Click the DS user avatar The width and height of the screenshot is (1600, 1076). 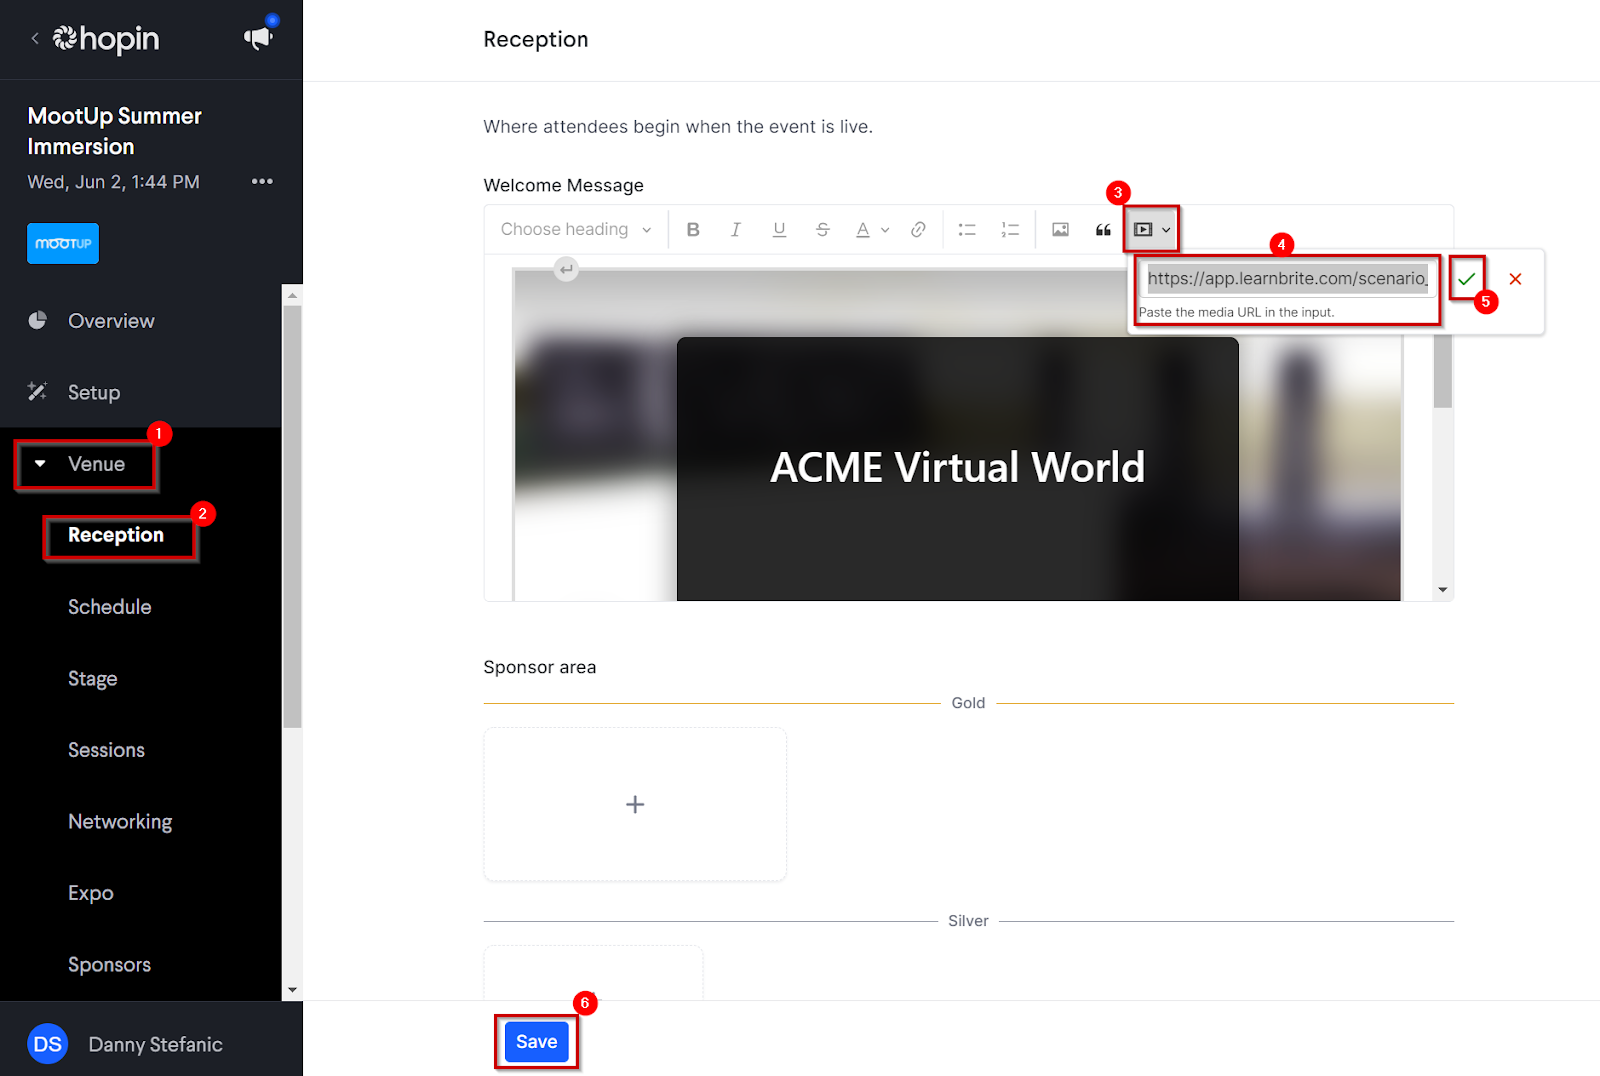(x=47, y=1044)
